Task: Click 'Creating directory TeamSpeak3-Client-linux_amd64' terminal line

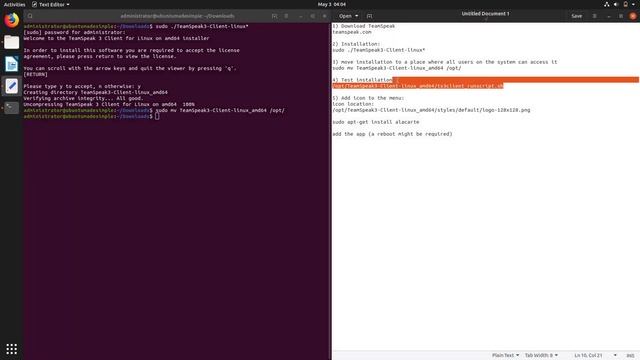Action: tap(96, 92)
